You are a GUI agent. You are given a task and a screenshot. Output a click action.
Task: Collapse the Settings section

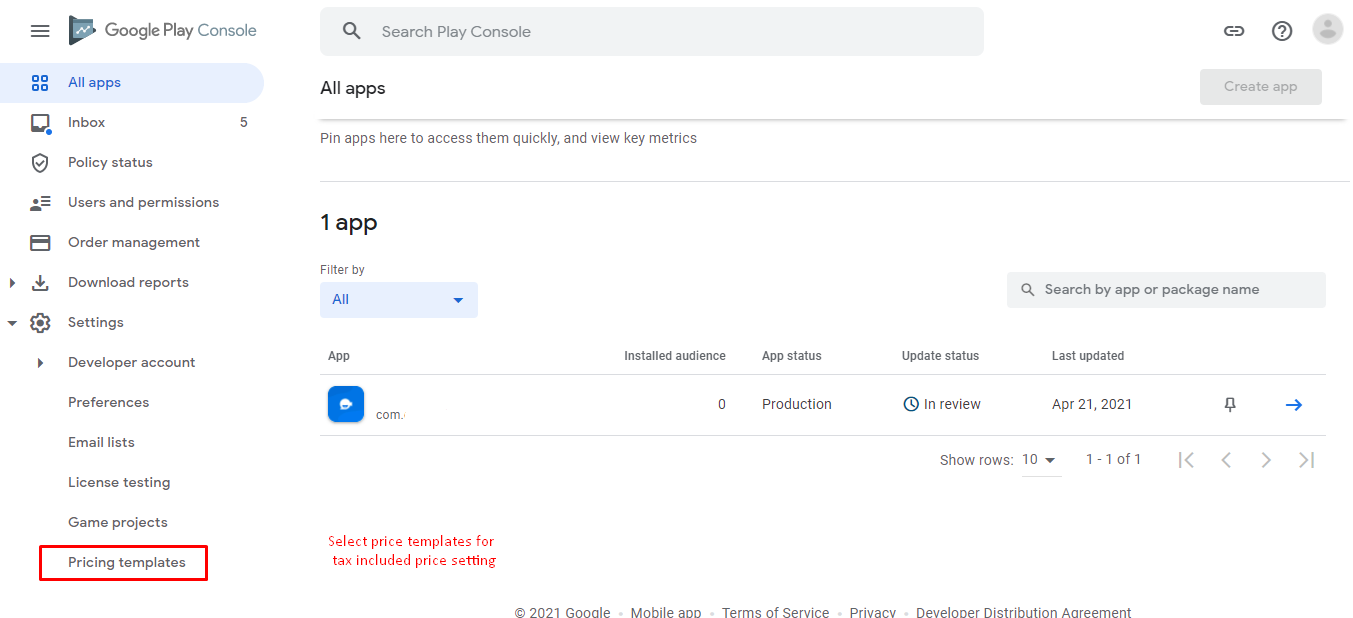point(12,323)
